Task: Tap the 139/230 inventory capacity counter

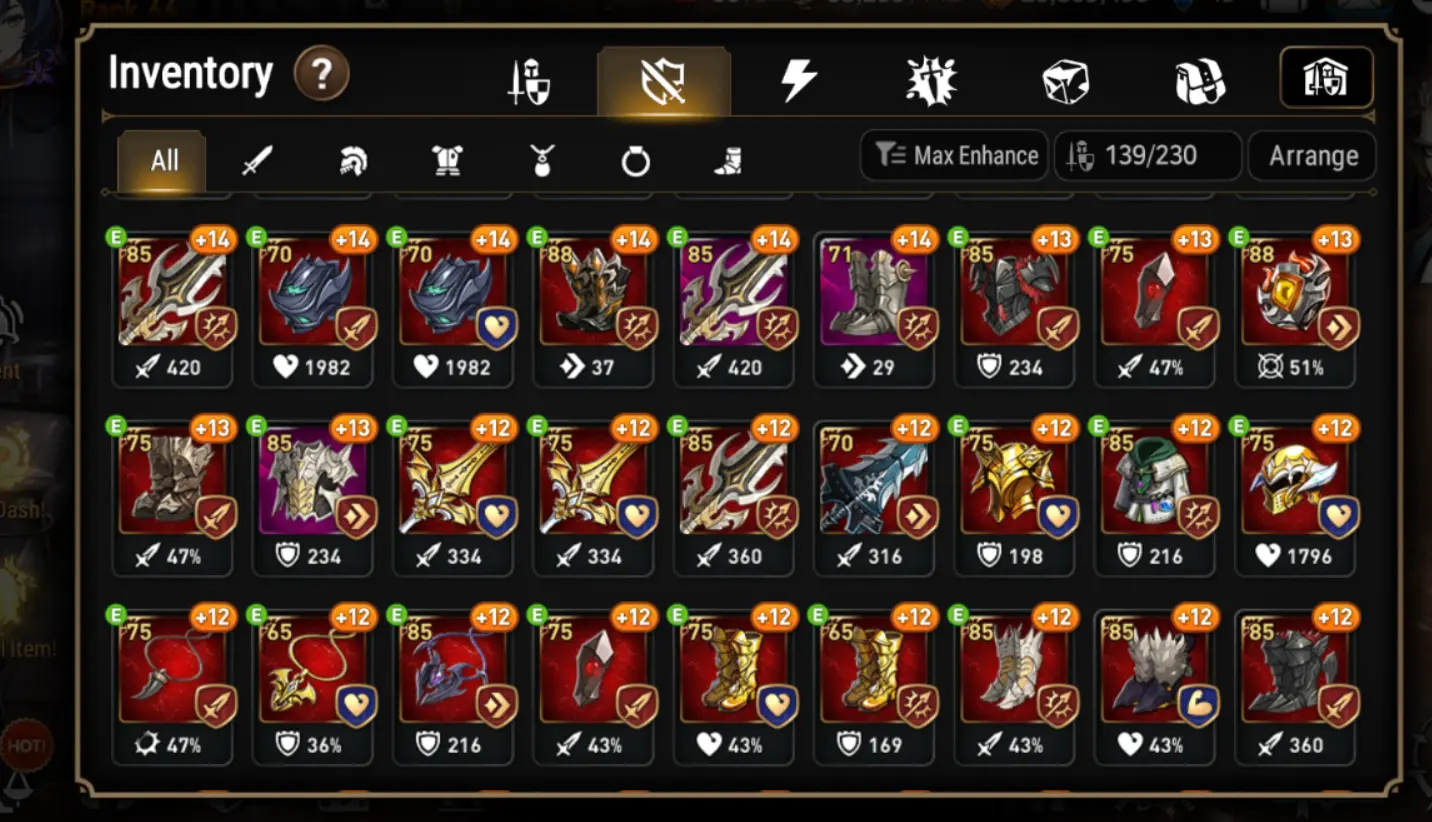Action: click(1148, 156)
